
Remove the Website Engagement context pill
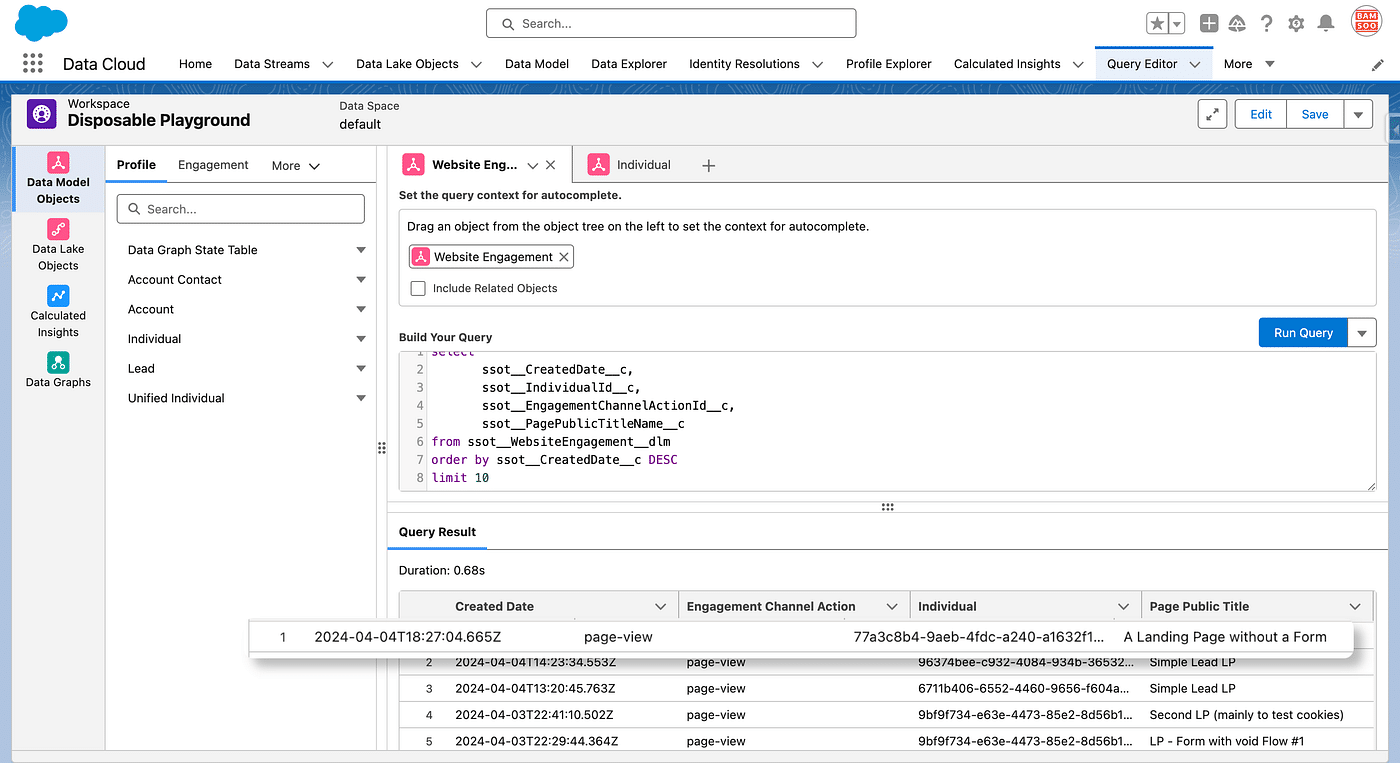point(564,257)
